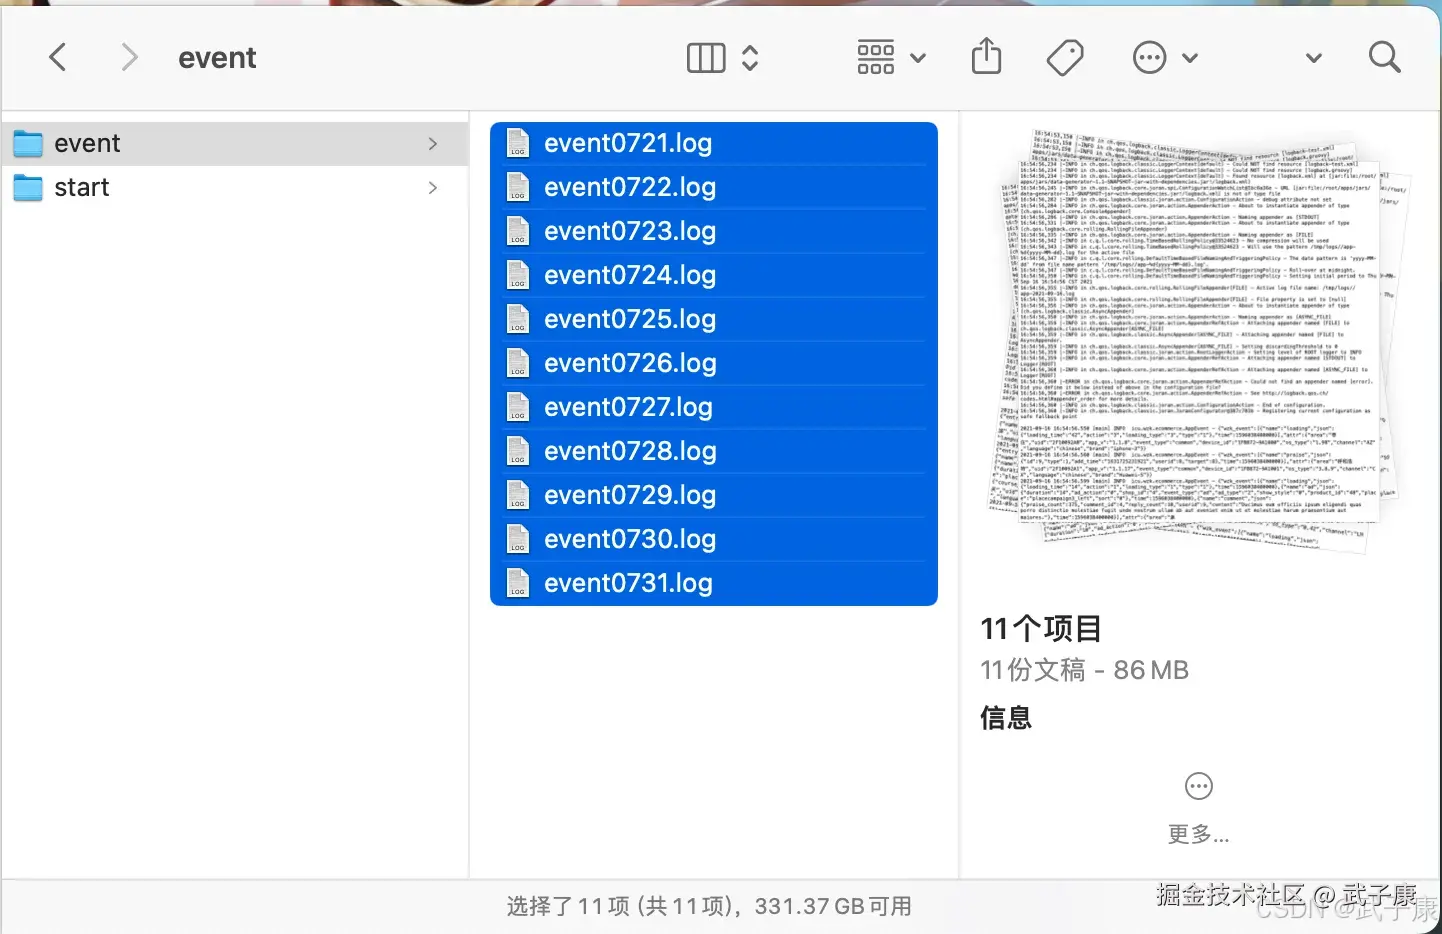Open the more actions ellipsis menu in toolbar
Screen dimensions: 1442x934
click(x=1148, y=57)
